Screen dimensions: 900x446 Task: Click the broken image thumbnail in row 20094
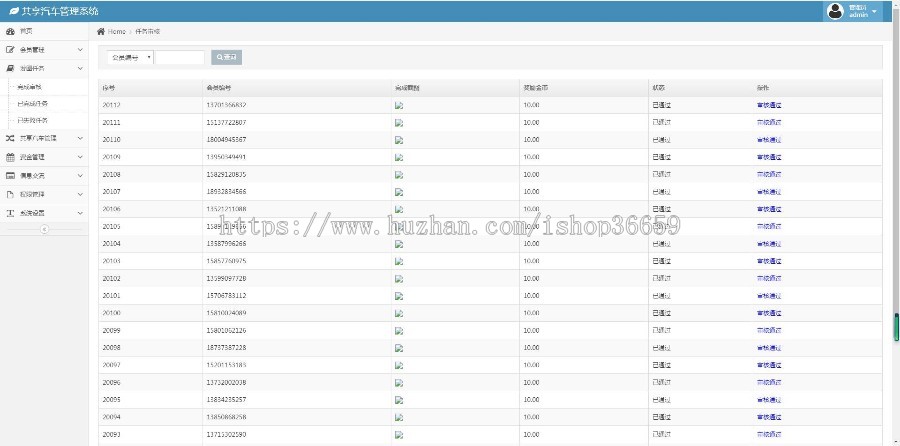[399, 418]
